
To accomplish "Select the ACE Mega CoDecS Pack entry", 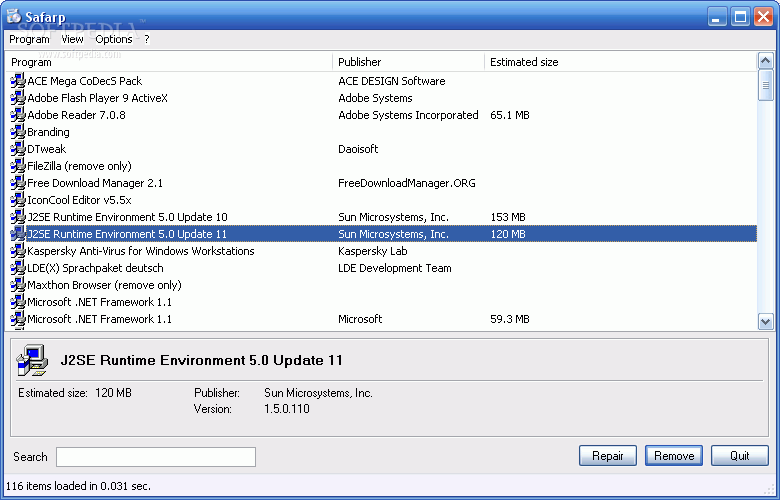I will [85, 81].
